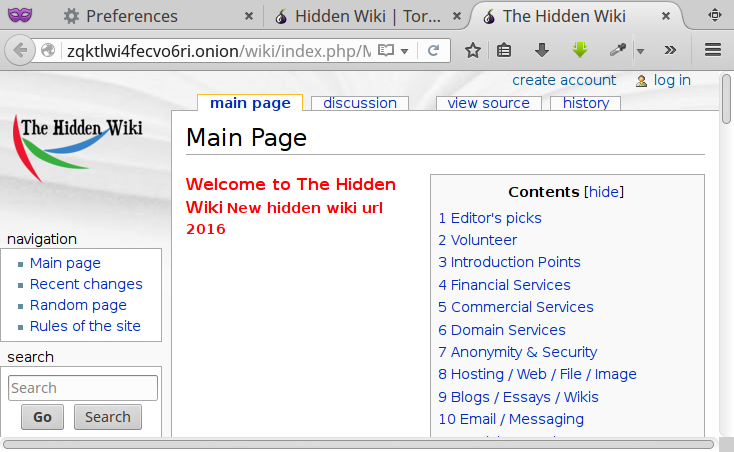Switch to Hidden Wiki | Tor... tab
The image size is (734, 452).
click(368, 16)
